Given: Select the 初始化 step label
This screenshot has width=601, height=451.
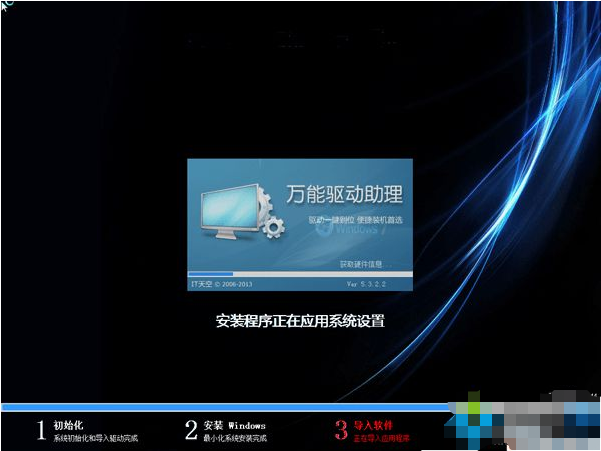Looking at the screenshot, I should [x=68, y=425].
